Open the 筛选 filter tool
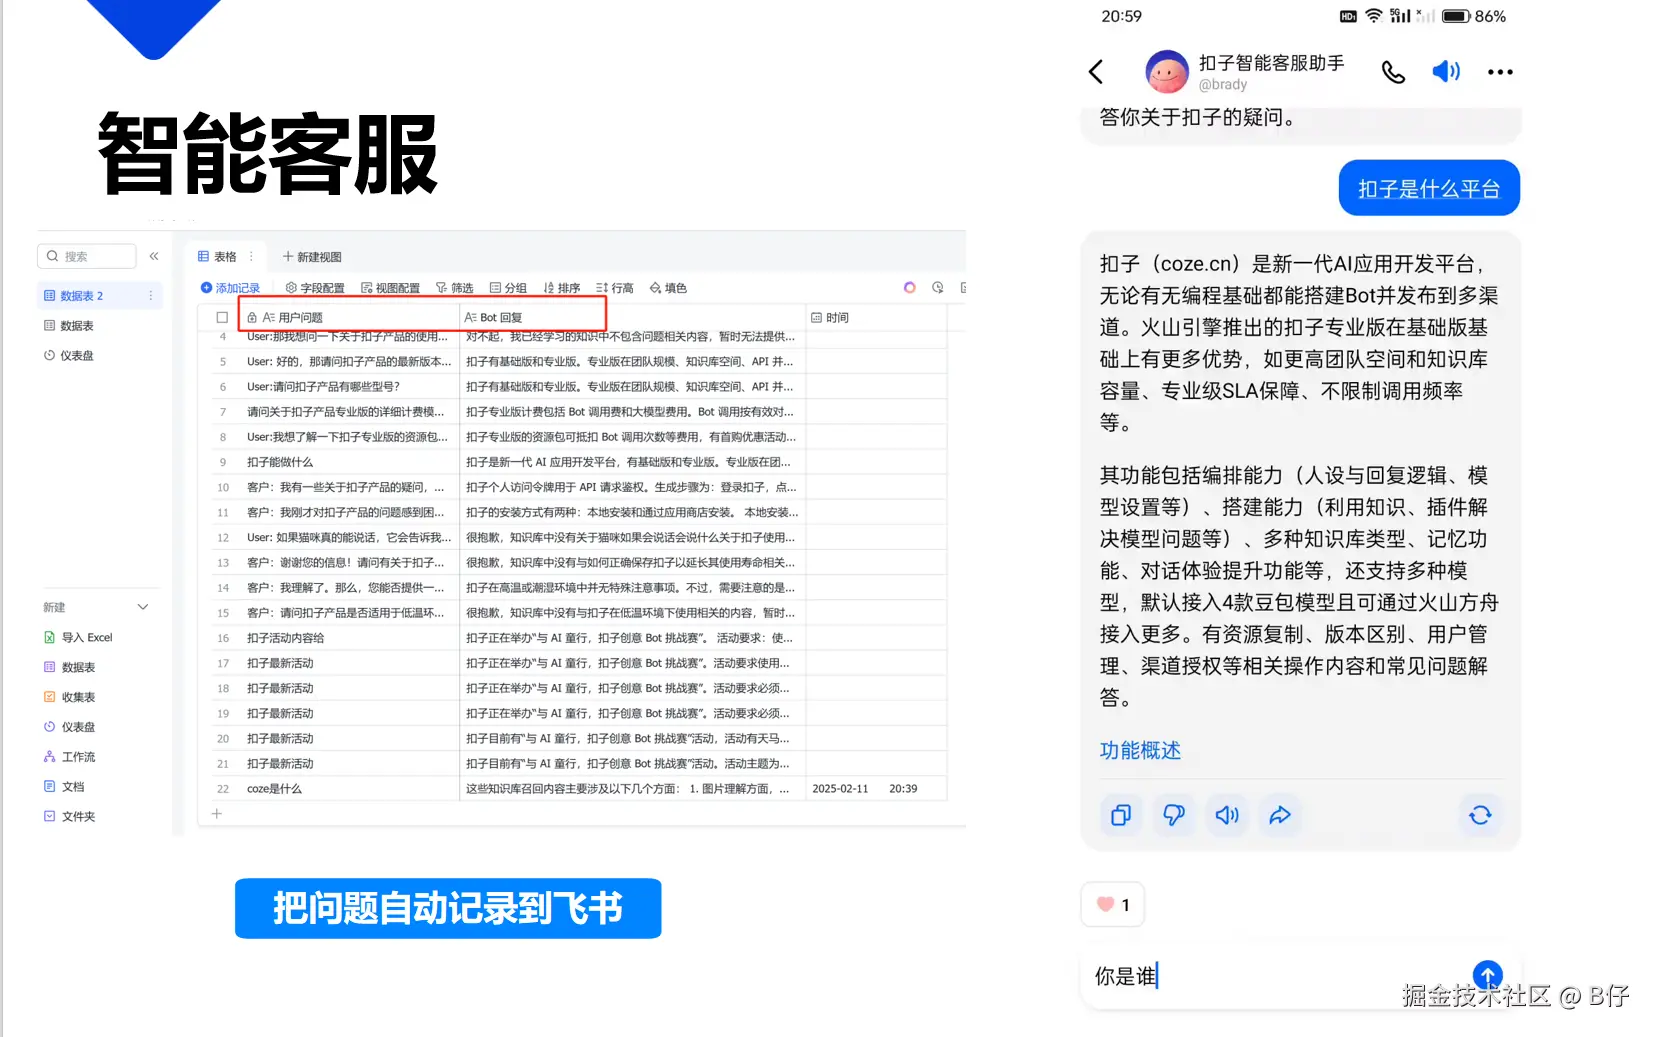The width and height of the screenshot is (1657, 1037). (x=455, y=288)
